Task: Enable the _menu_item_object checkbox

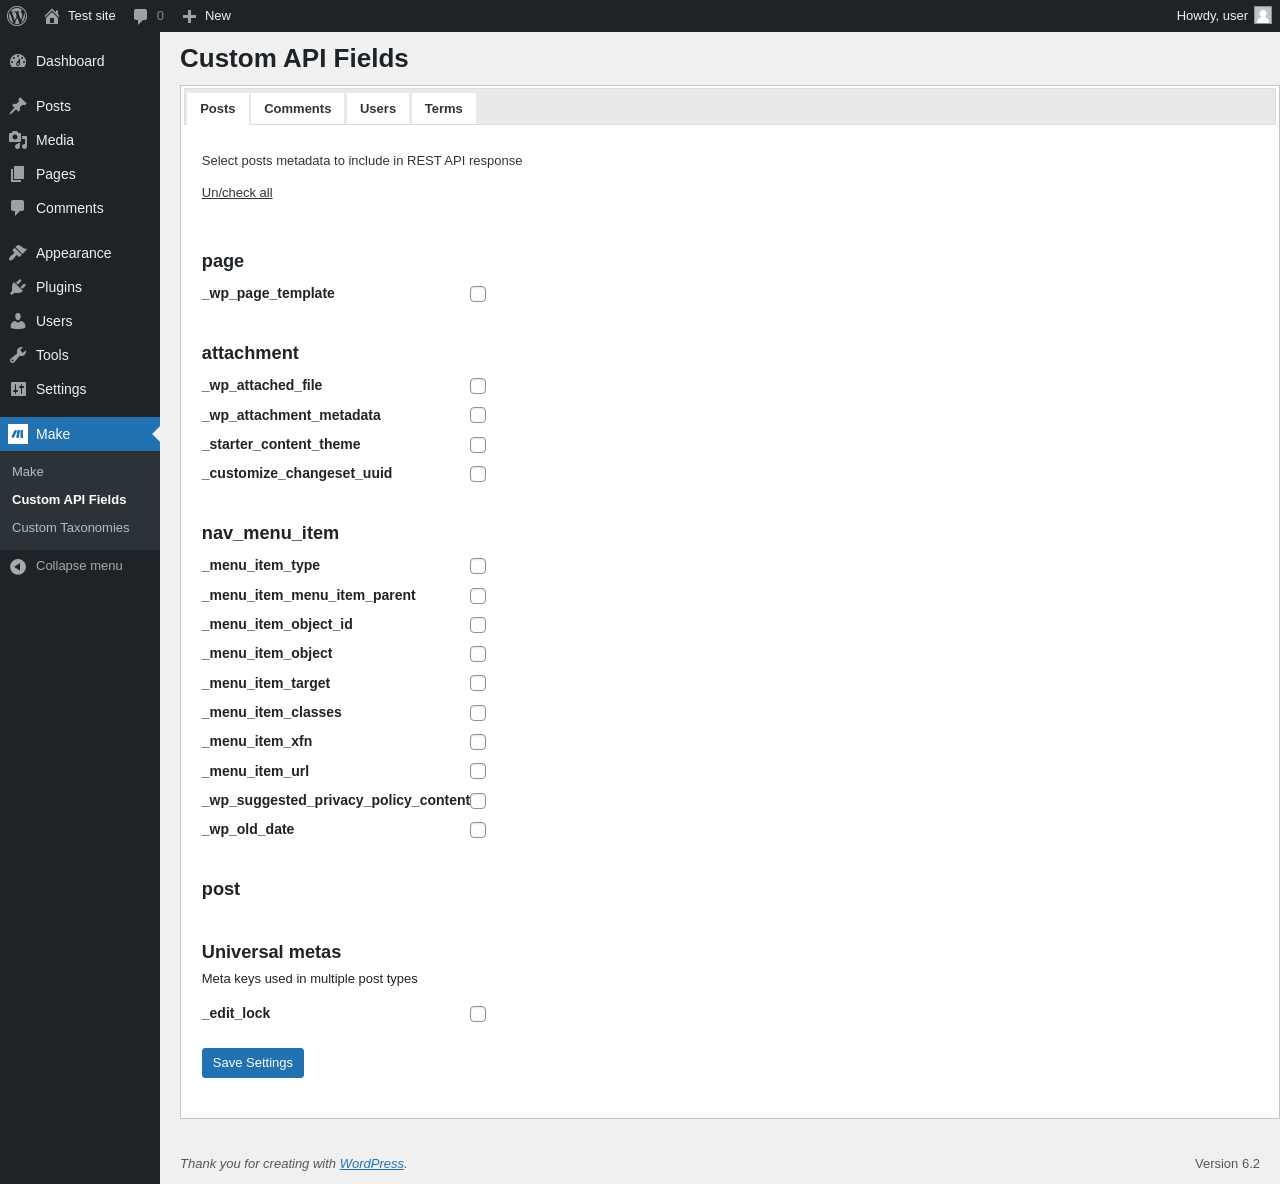Action: [x=478, y=654]
